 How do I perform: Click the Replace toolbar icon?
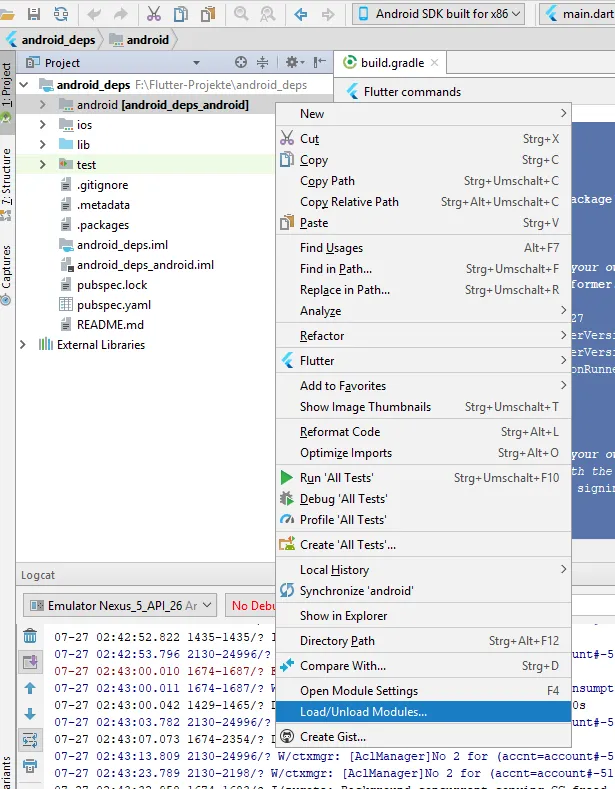267,14
